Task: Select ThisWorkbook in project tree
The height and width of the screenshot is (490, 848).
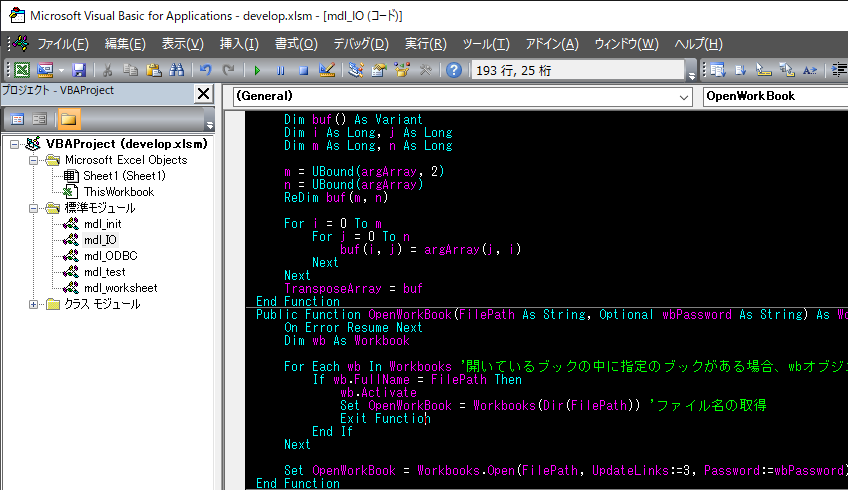Action: coord(119,192)
